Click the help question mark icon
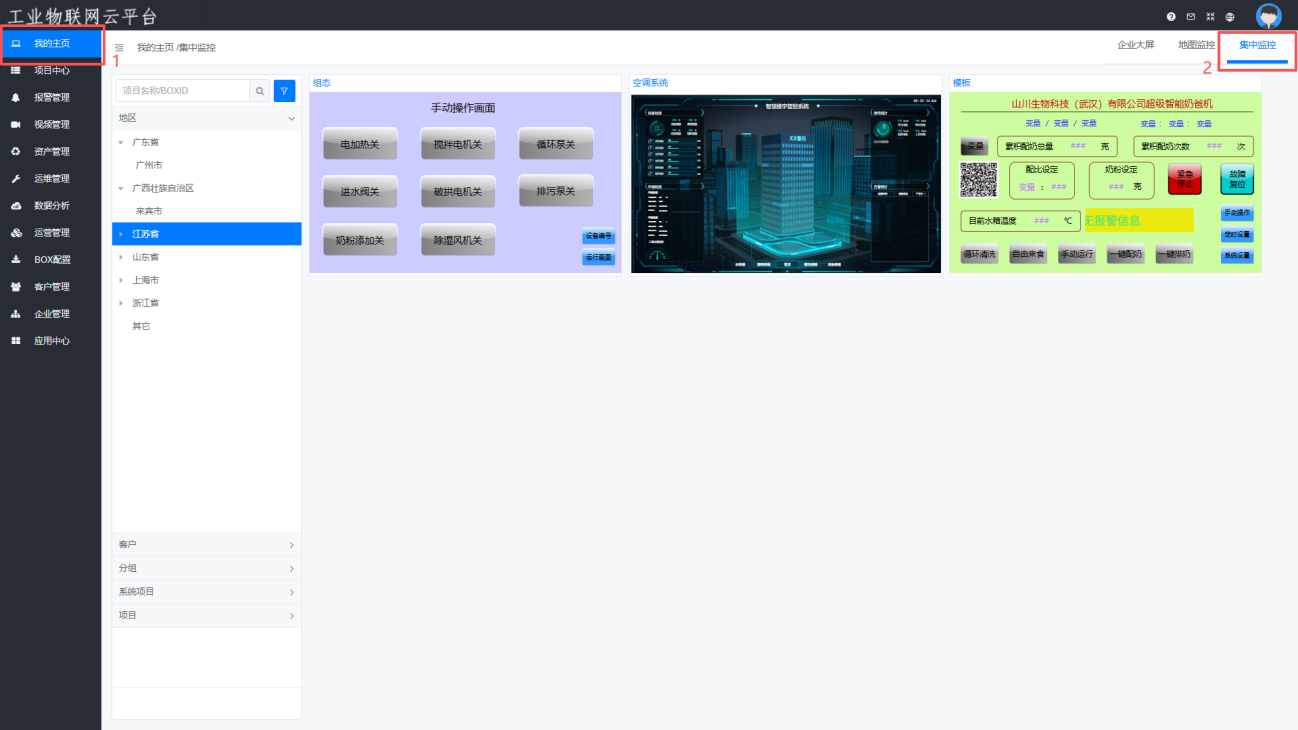This screenshot has width=1298, height=730. pos(1171,17)
